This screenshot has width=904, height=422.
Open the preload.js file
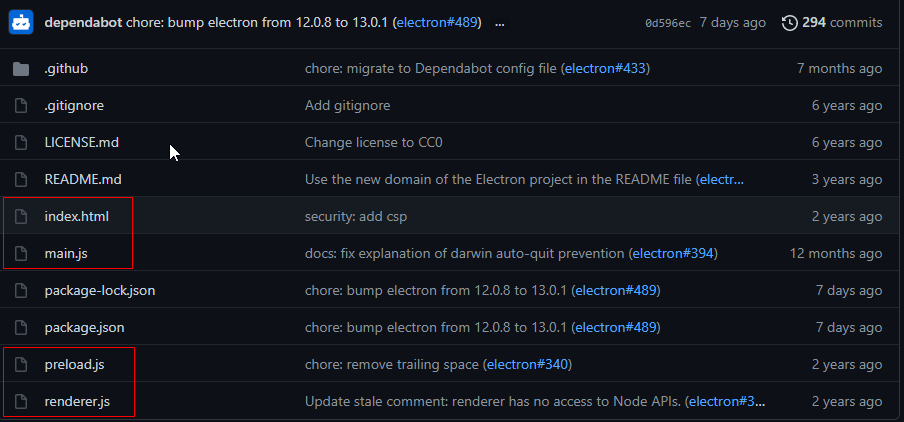(74, 364)
